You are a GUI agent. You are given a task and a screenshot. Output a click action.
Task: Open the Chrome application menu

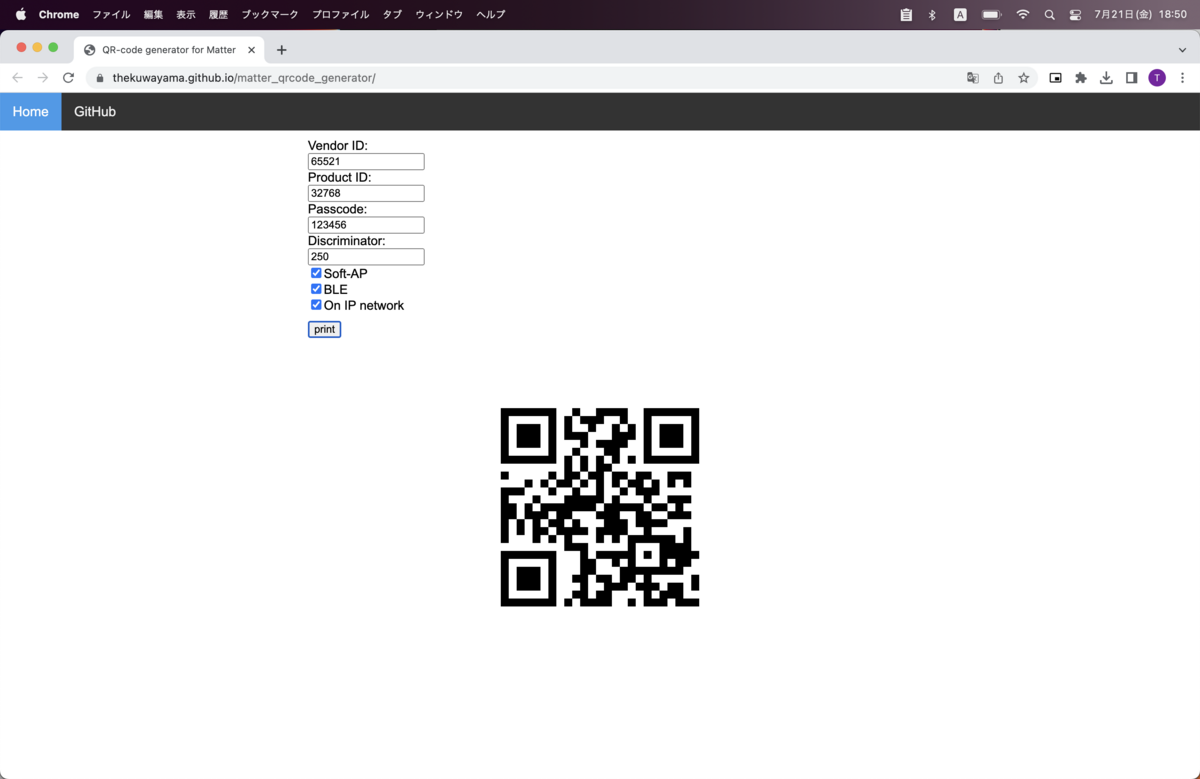(59, 14)
